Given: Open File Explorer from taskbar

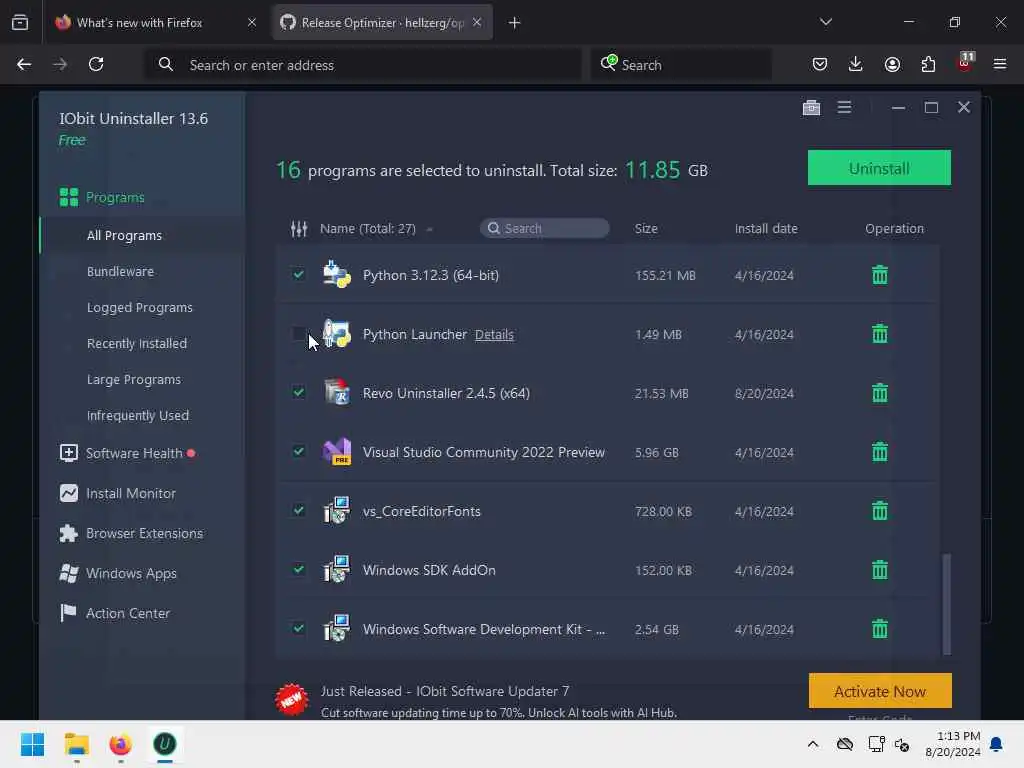Looking at the screenshot, I should coord(76,744).
